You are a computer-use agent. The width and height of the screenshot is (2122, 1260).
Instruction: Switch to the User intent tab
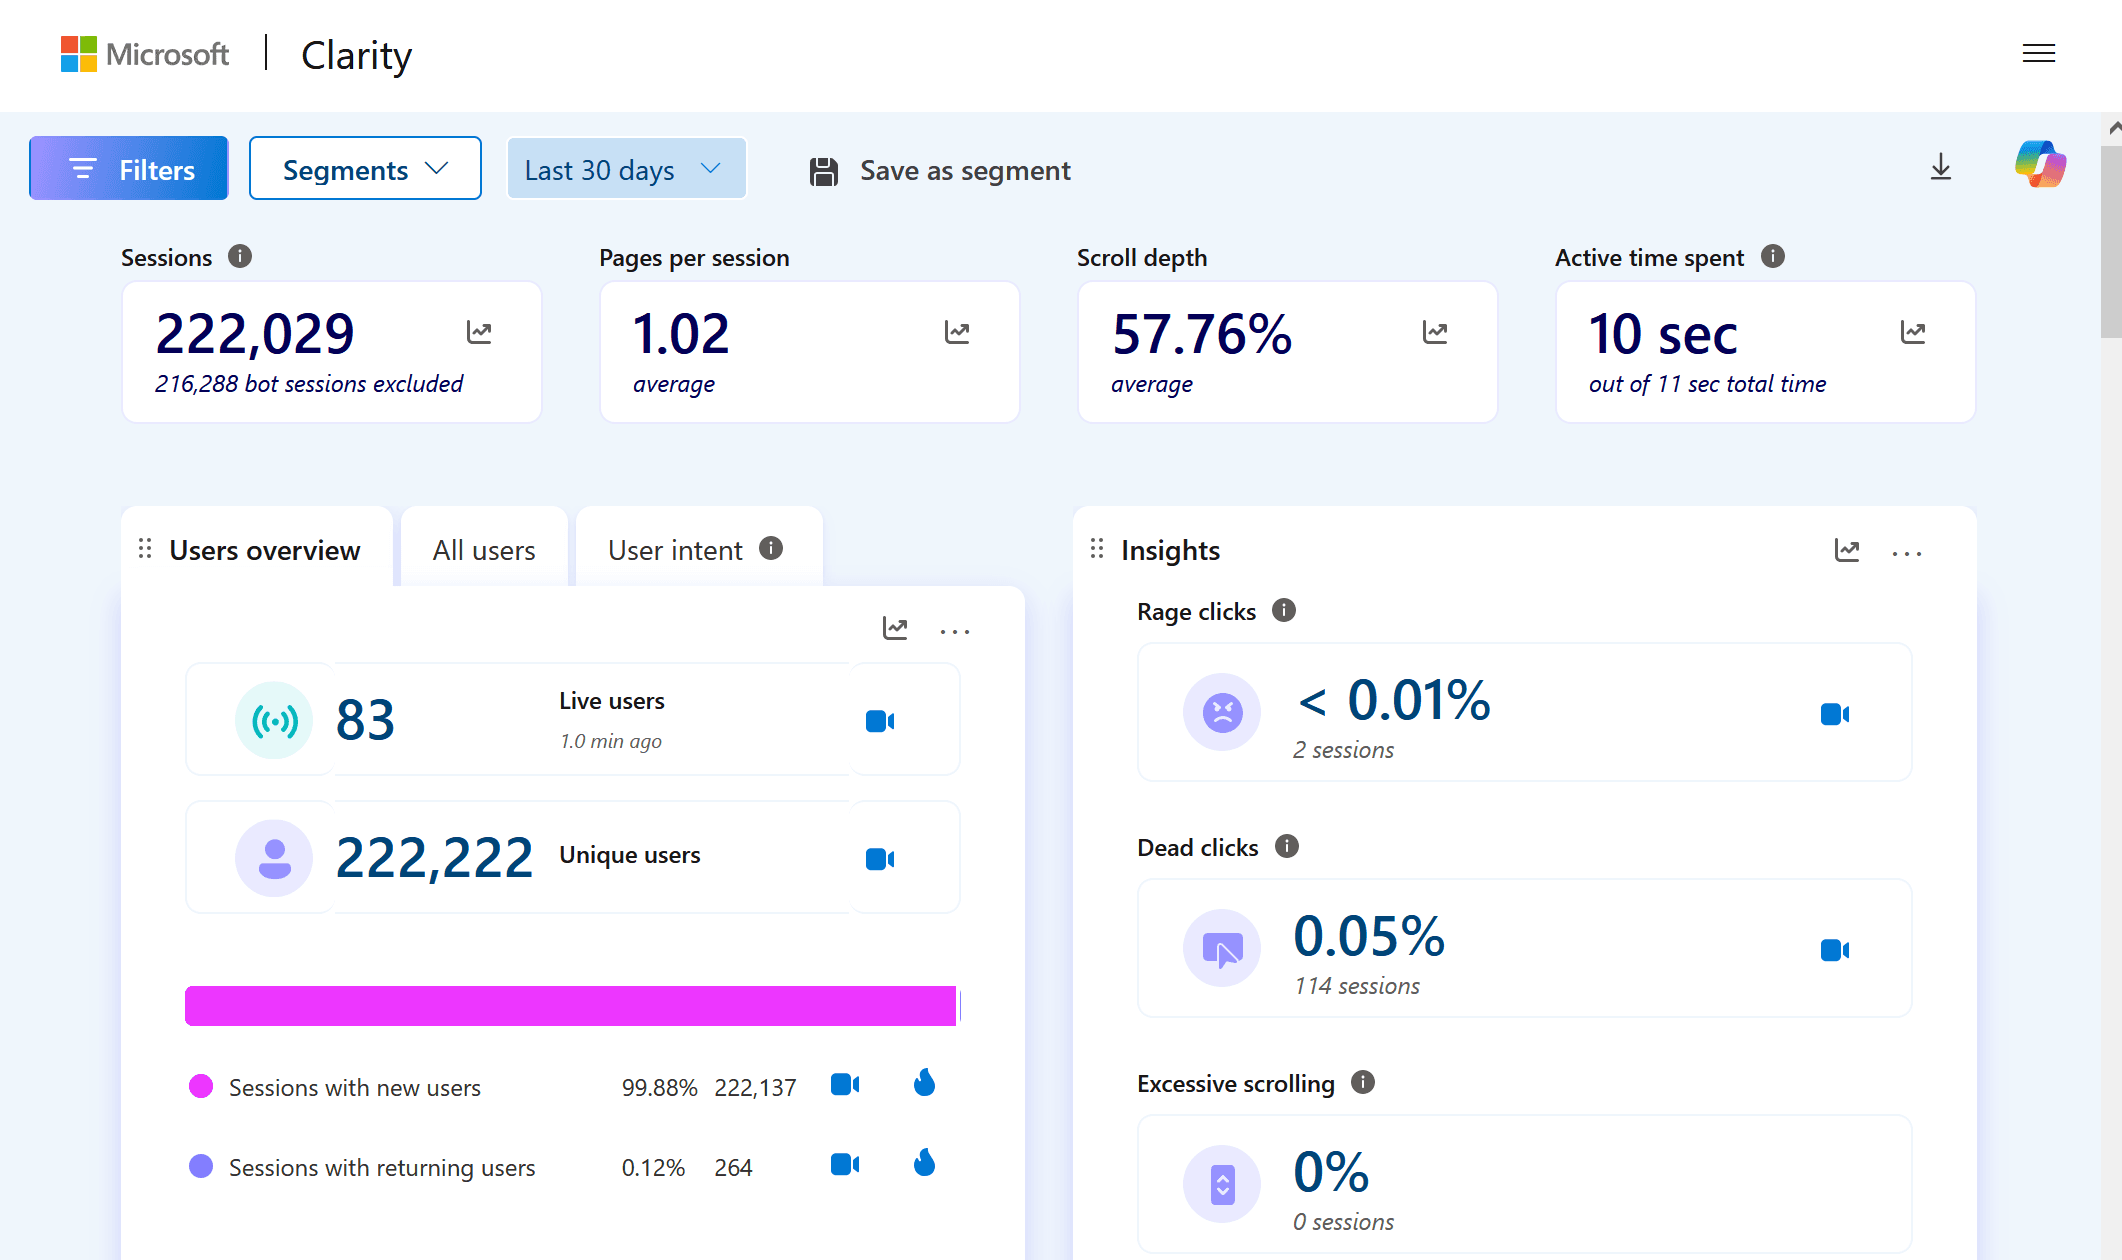pyautogui.click(x=676, y=550)
